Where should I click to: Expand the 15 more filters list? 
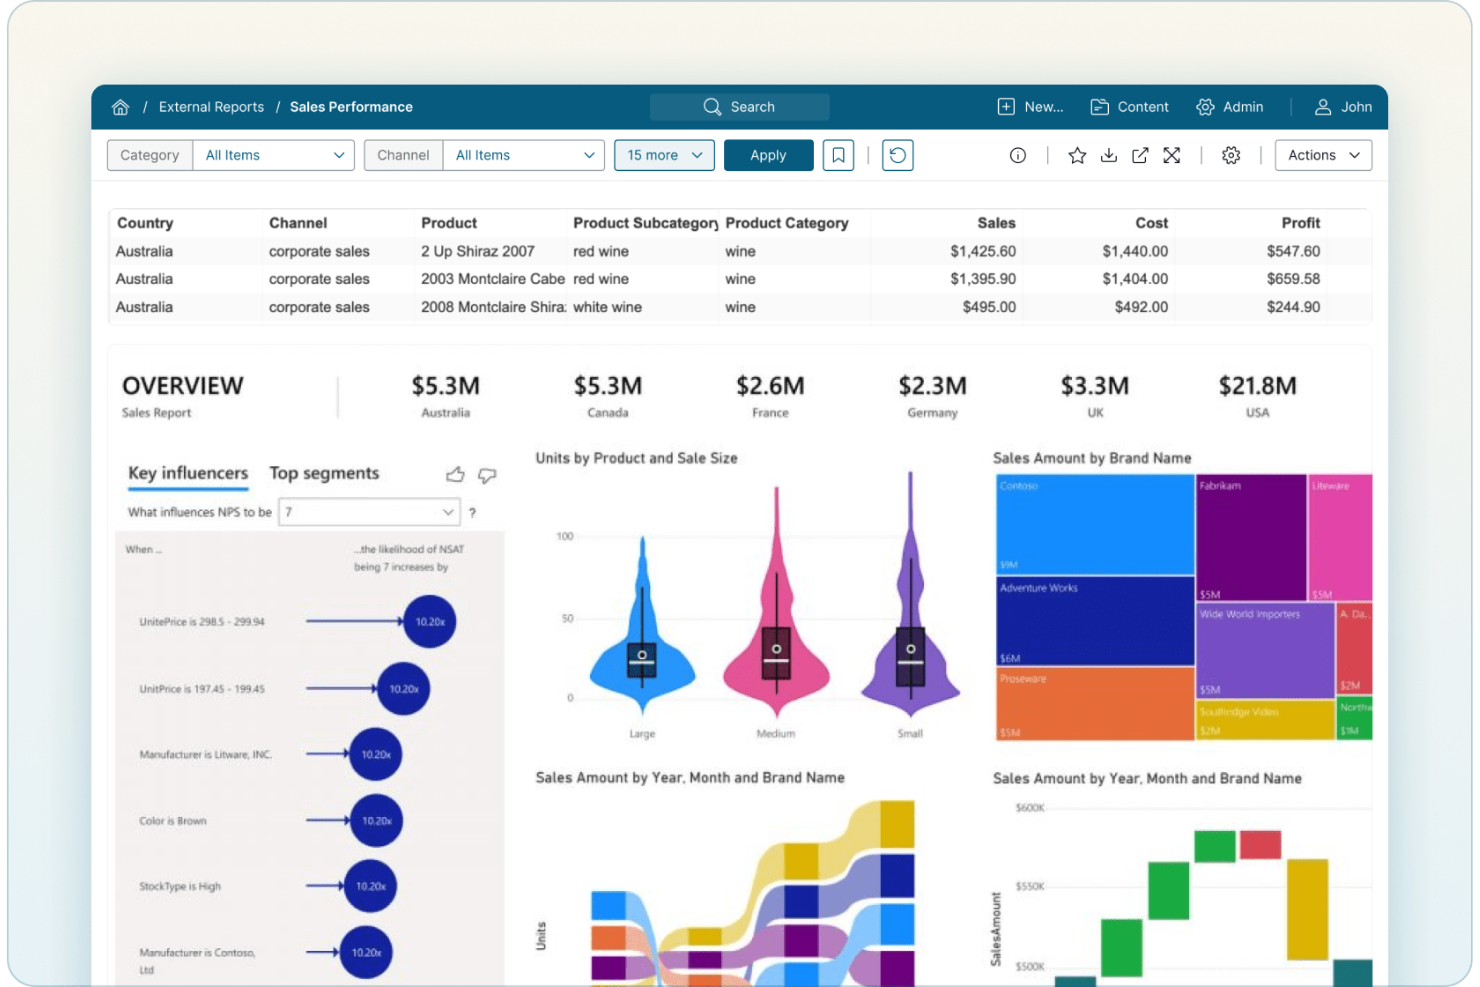[663, 155]
